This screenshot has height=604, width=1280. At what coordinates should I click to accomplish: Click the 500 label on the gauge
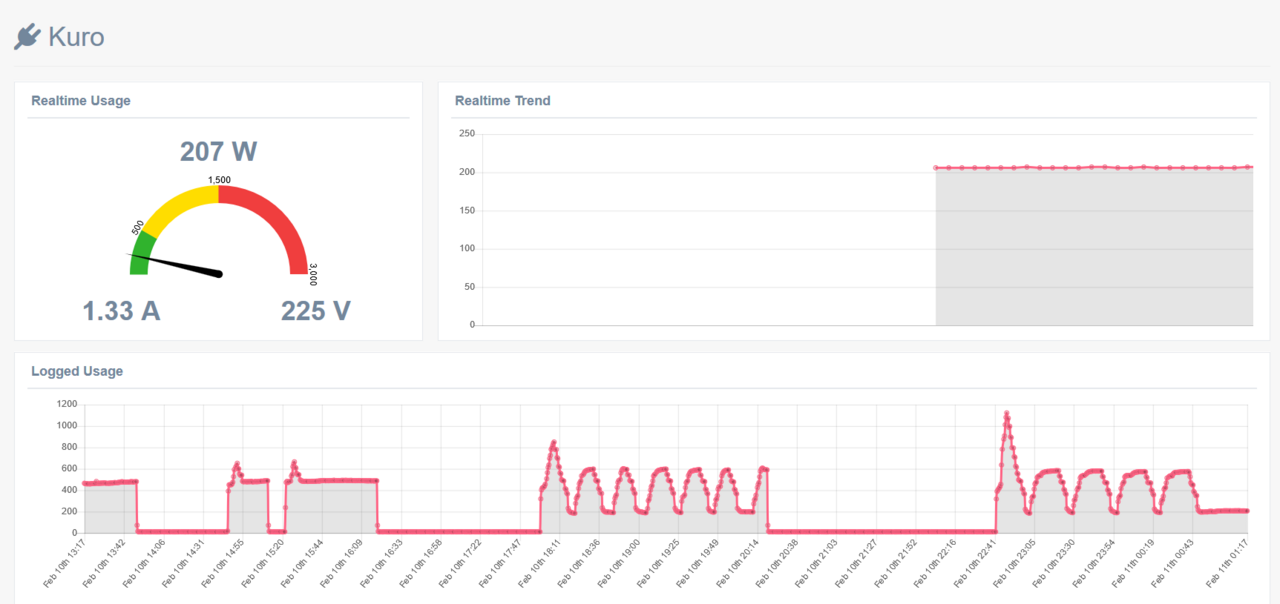click(138, 227)
